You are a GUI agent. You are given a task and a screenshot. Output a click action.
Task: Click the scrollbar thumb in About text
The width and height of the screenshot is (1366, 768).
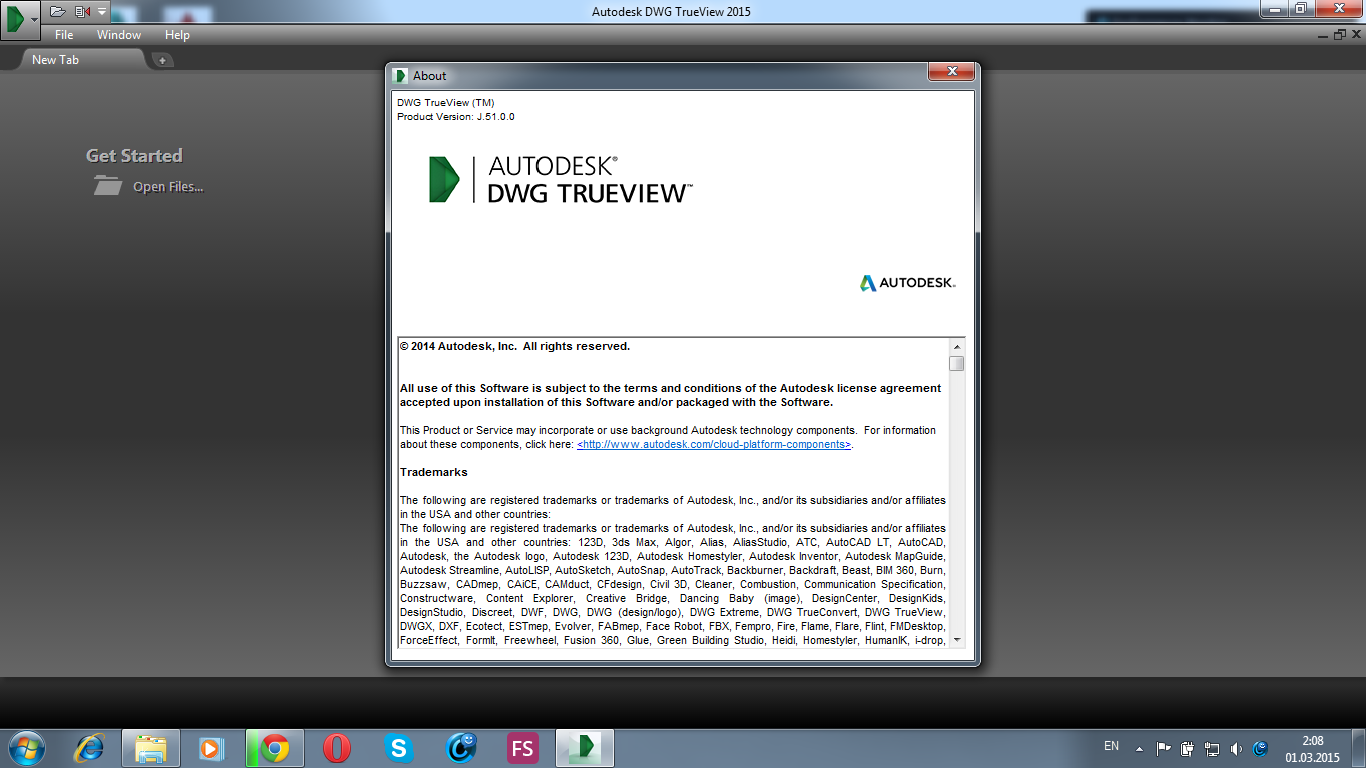click(957, 363)
